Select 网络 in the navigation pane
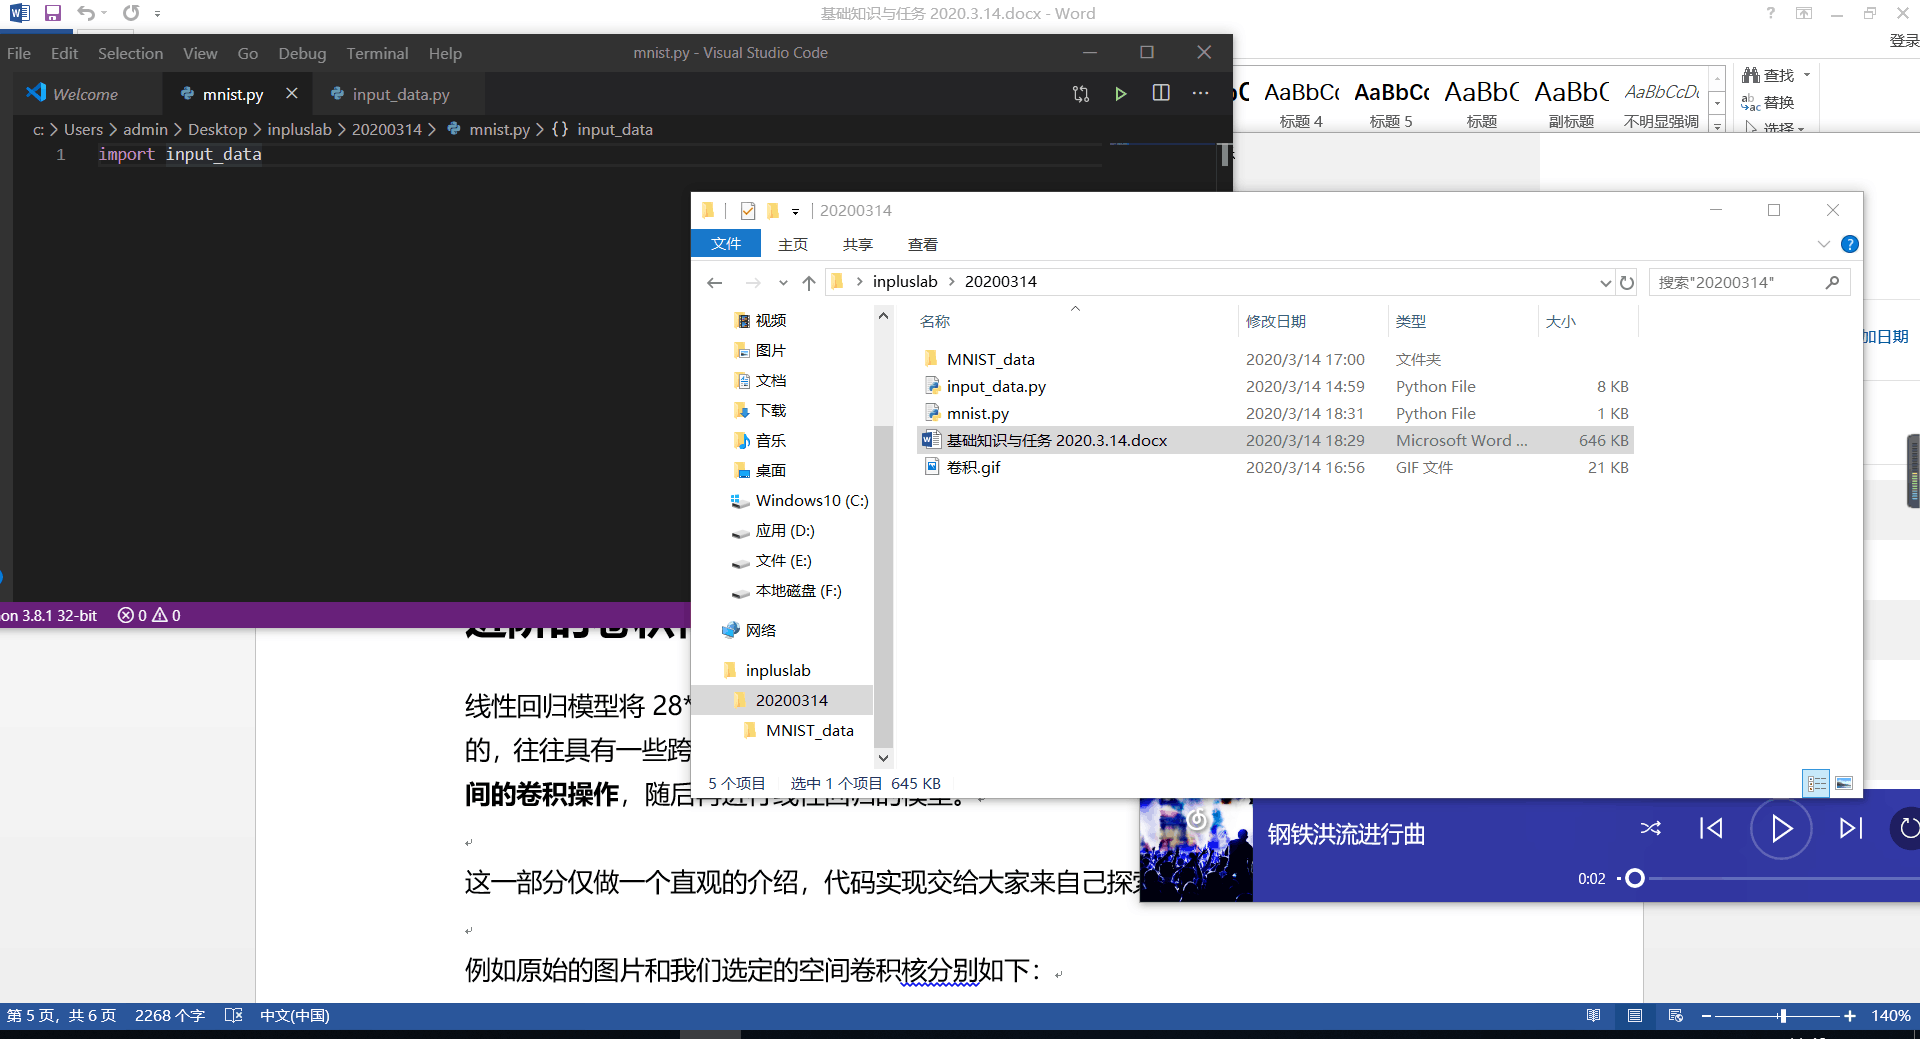 (761, 630)
